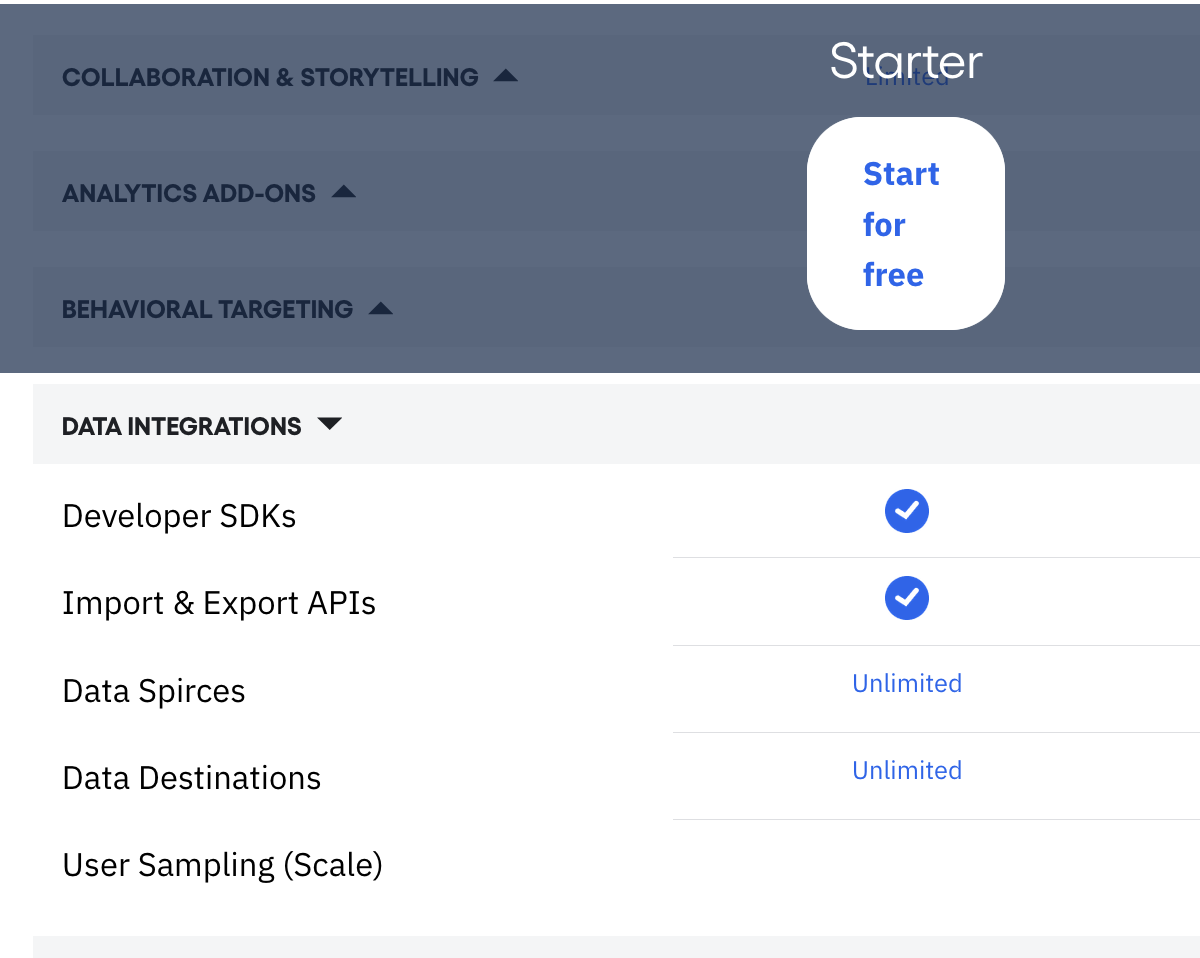Select the Analytics Add-ons section title
The width and height of the screenshot is (1200, 958).
[x=189, y=193]
